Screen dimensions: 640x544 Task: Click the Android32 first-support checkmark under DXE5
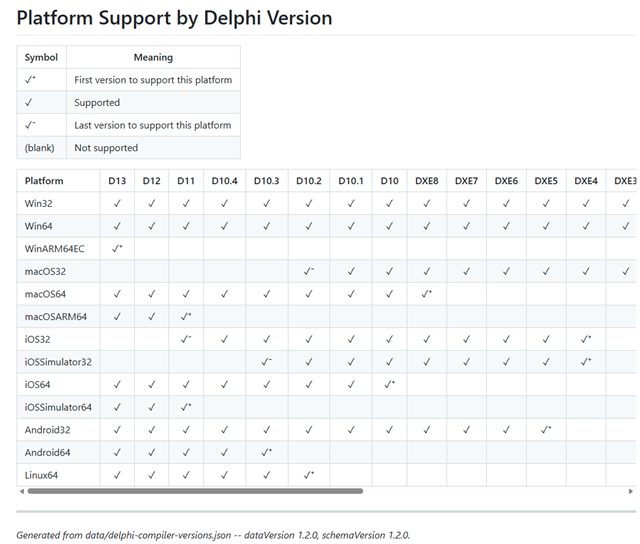[x=546, y=430]
